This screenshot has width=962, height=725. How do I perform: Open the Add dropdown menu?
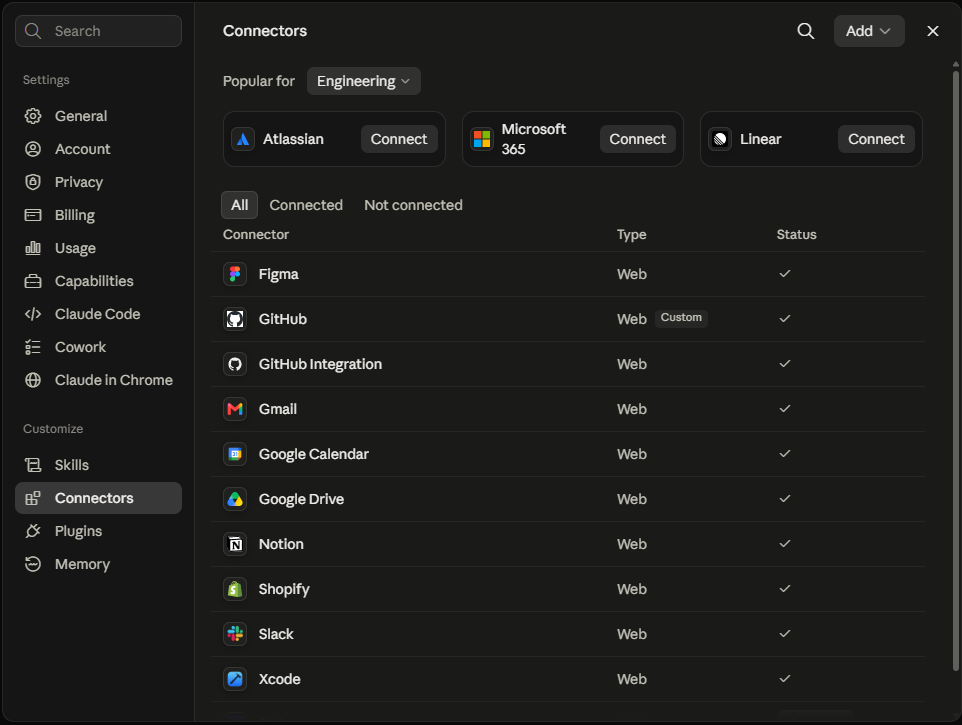point(869,31)
